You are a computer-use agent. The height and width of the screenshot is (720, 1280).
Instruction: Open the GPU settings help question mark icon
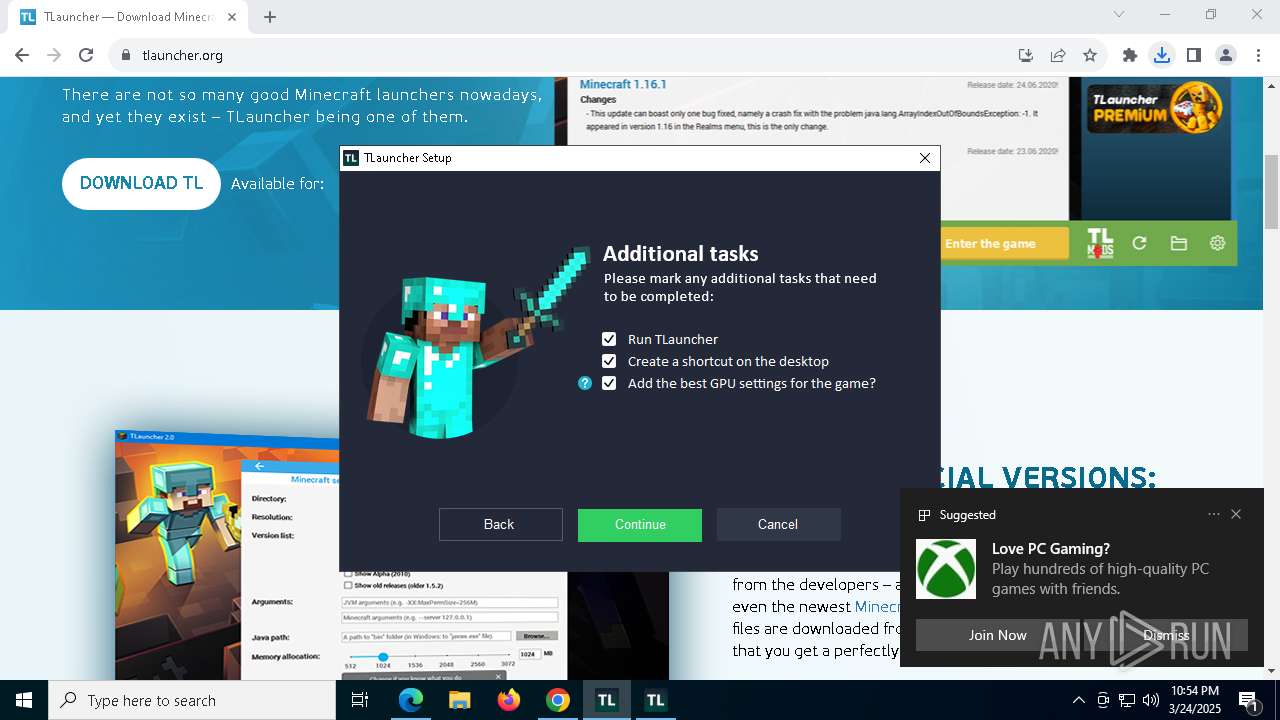(585, 383)
